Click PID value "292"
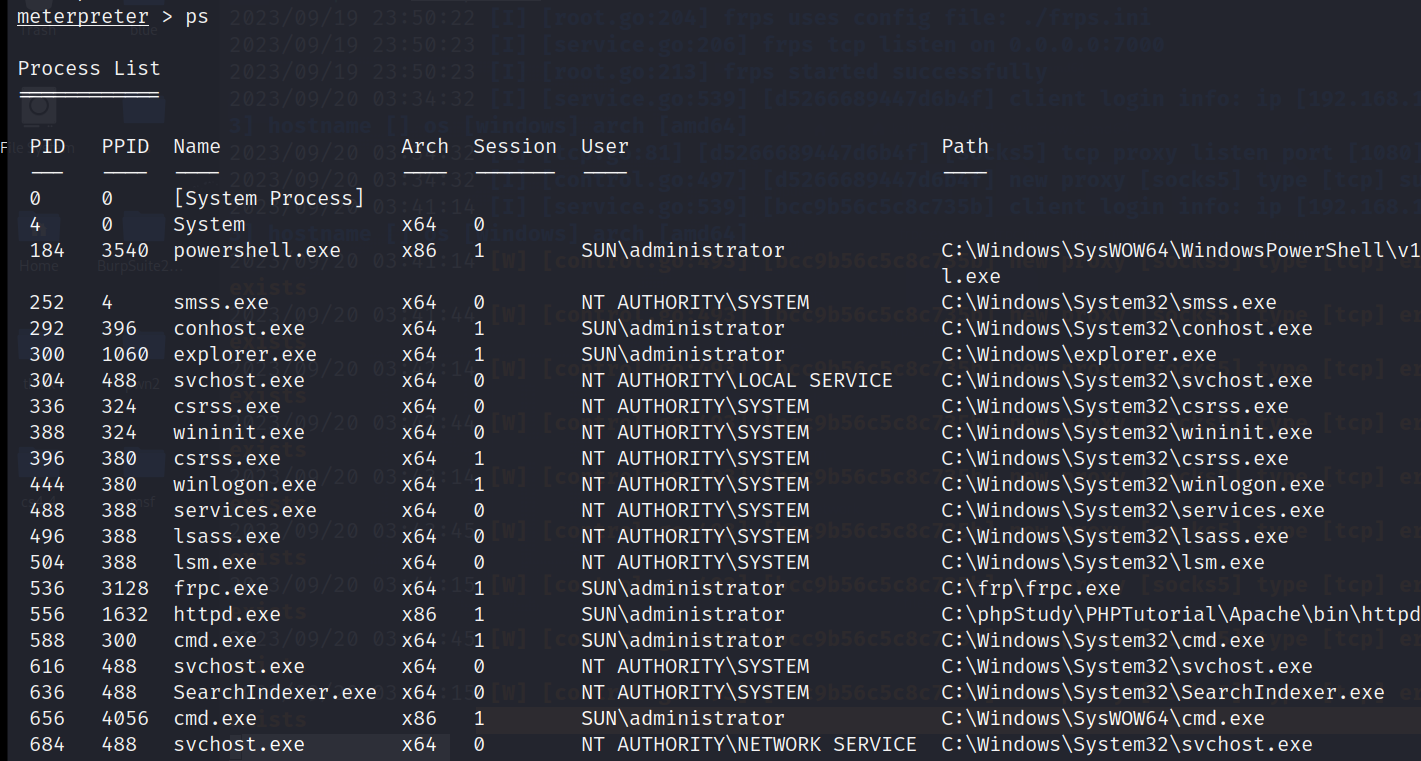Image resolution: width=1421 pixels, height=761 pixels. tap(47, 328)
